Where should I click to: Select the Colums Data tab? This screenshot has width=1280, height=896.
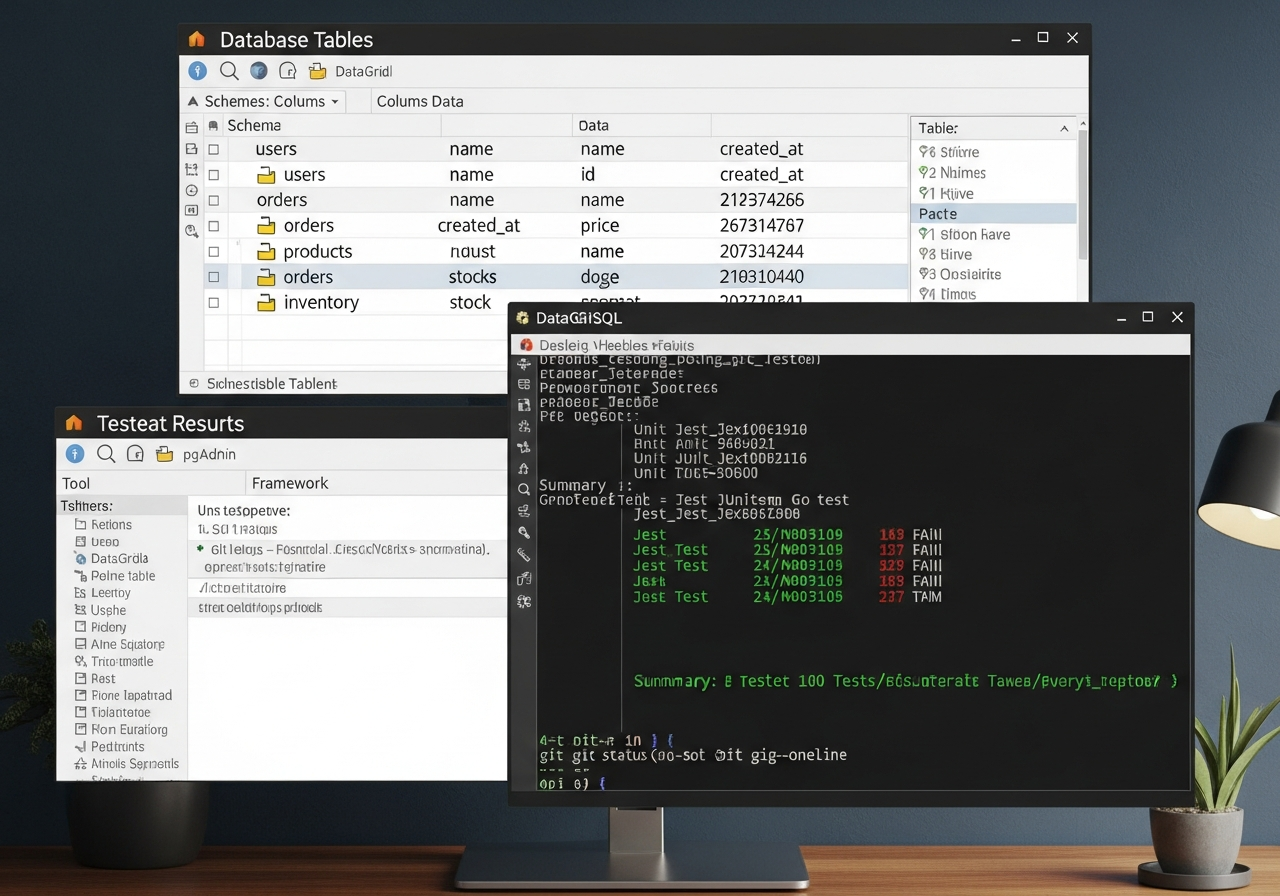[420, 101]
